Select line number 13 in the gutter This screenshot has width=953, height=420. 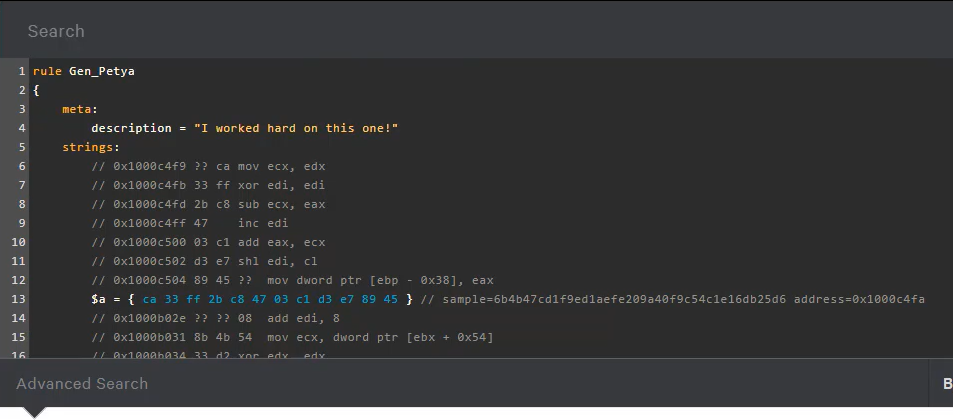(18, 299)
